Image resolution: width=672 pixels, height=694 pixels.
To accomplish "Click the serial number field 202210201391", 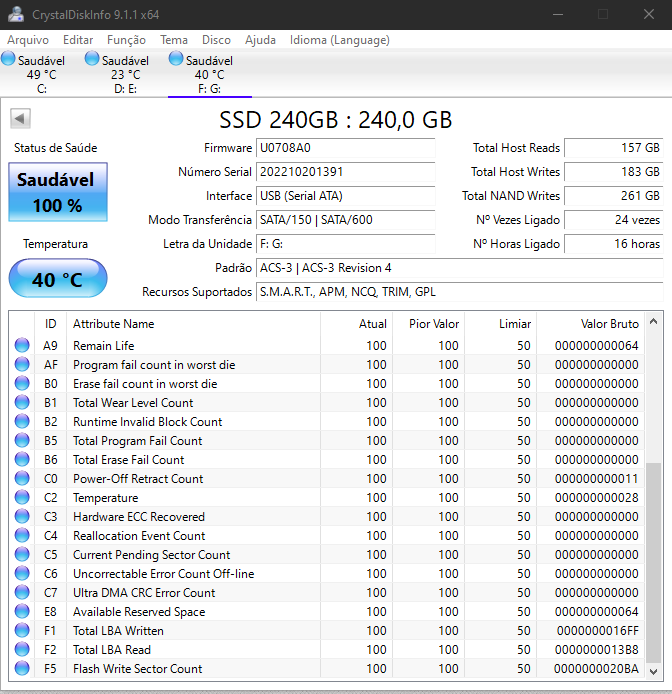I will [x=345, y=172].
